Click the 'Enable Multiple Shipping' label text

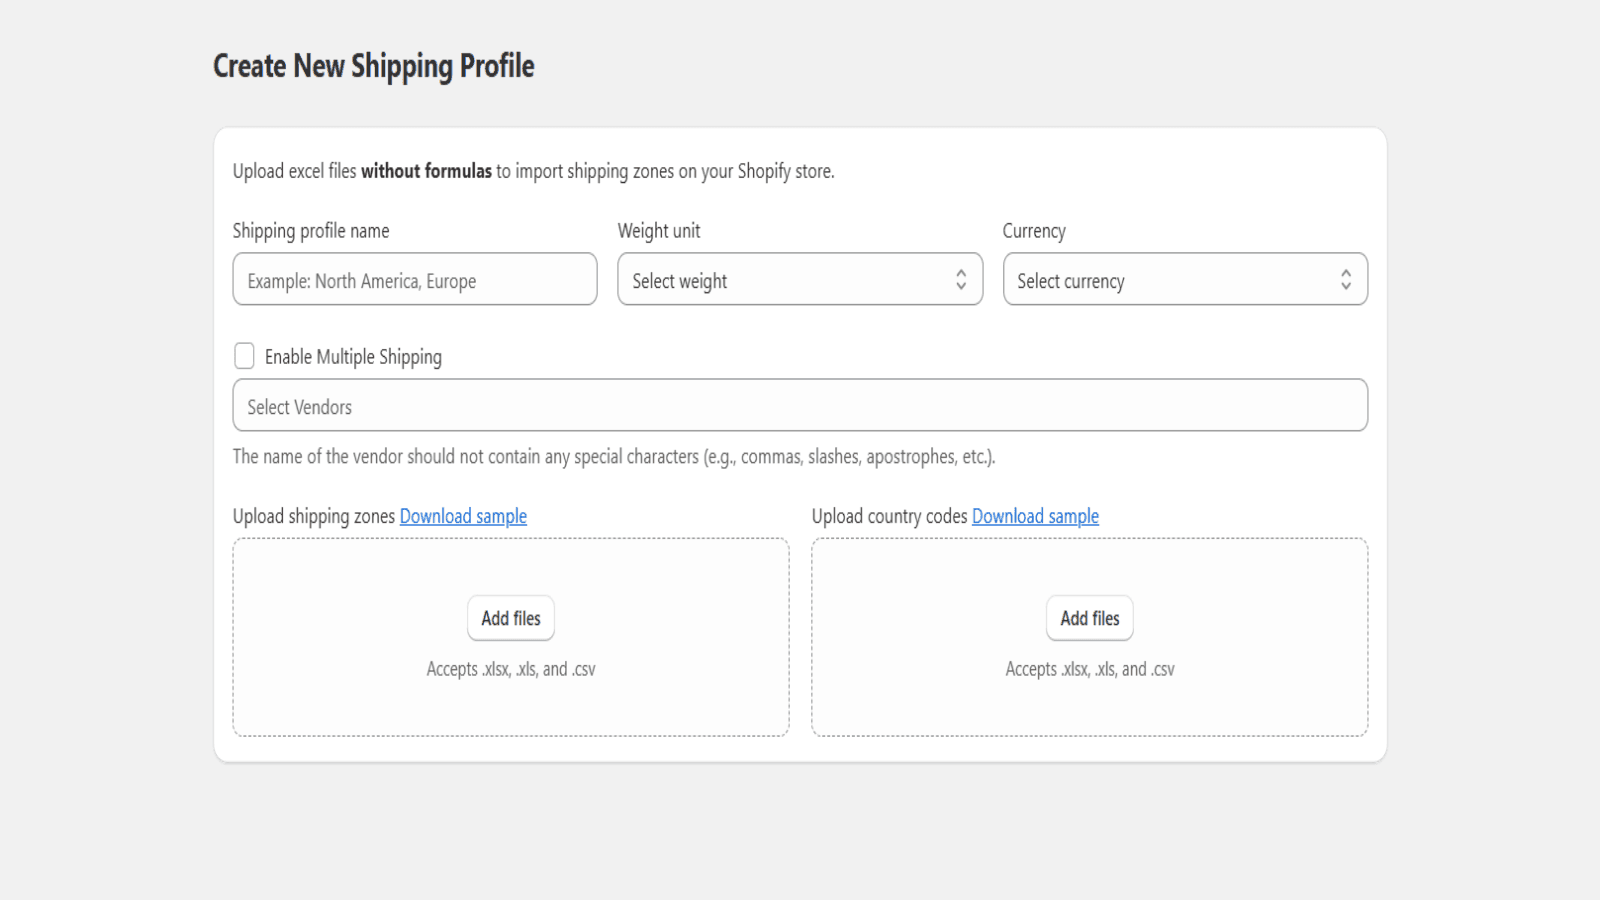353,357
